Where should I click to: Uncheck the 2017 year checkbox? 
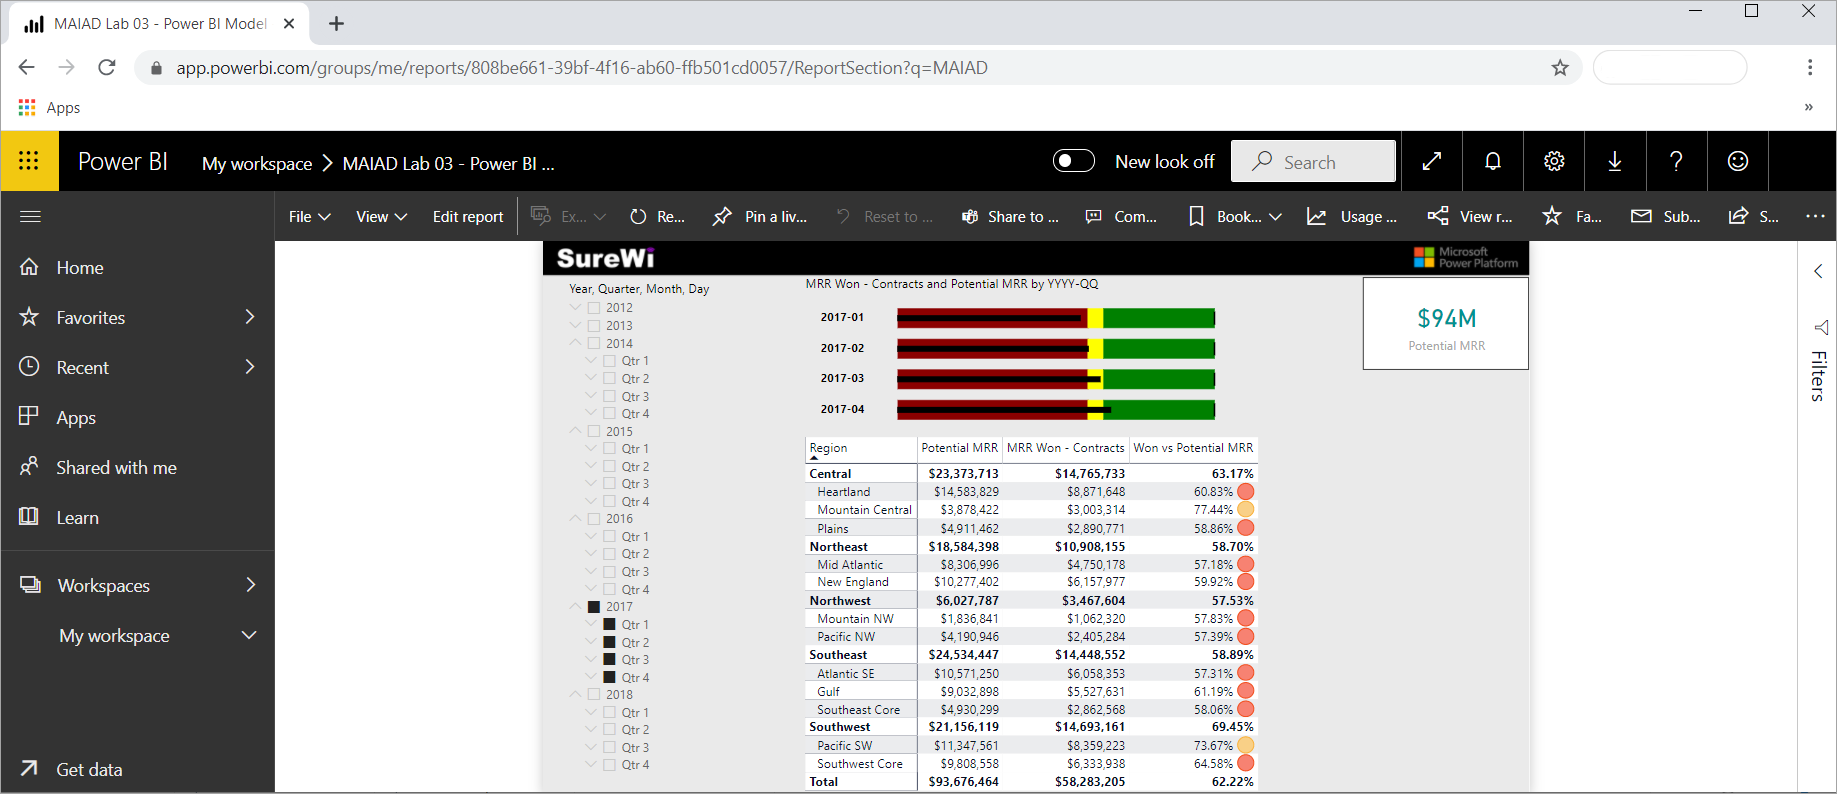594,607
